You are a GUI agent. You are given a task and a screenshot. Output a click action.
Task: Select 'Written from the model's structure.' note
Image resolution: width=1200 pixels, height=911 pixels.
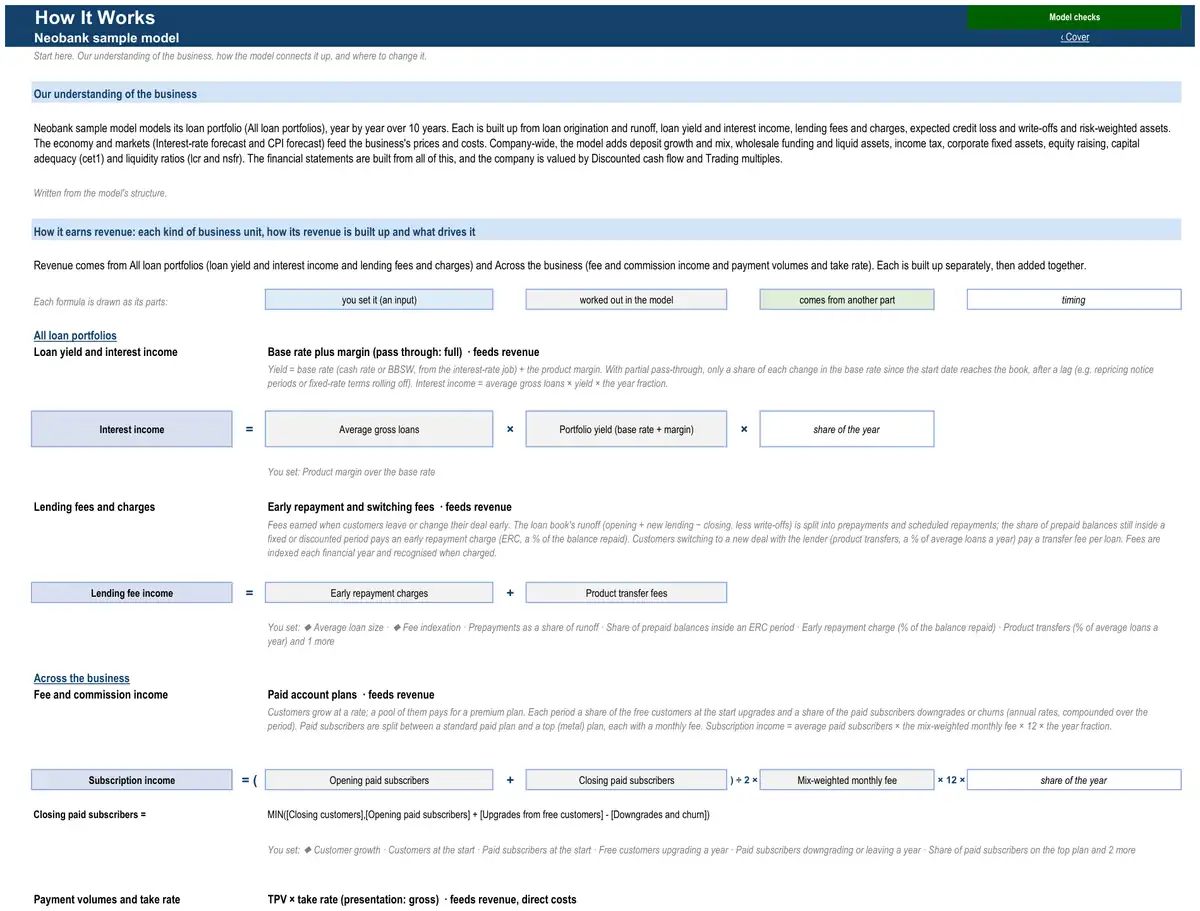(x=100, y=193)
